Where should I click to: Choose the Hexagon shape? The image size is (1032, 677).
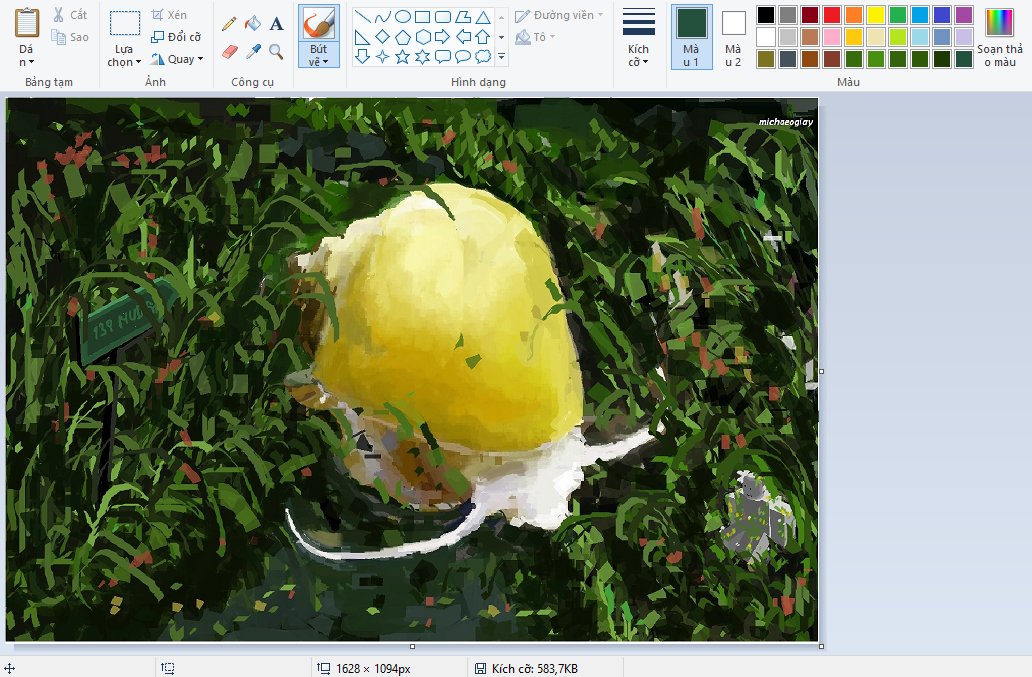point(423,37)
